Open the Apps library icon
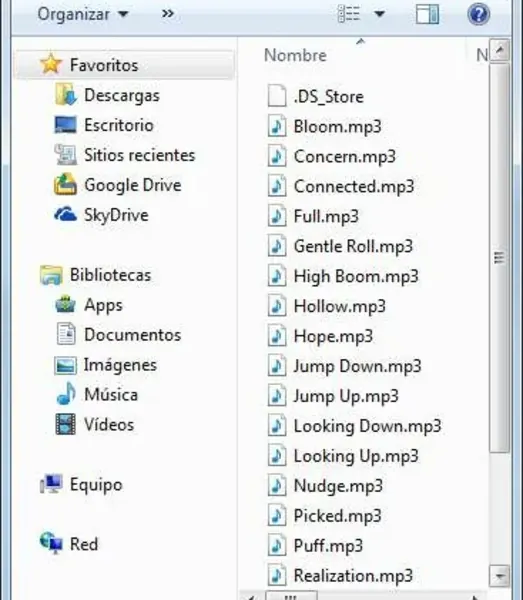The height and width of the screenshot is (600, 523). [x=65, y=304]
